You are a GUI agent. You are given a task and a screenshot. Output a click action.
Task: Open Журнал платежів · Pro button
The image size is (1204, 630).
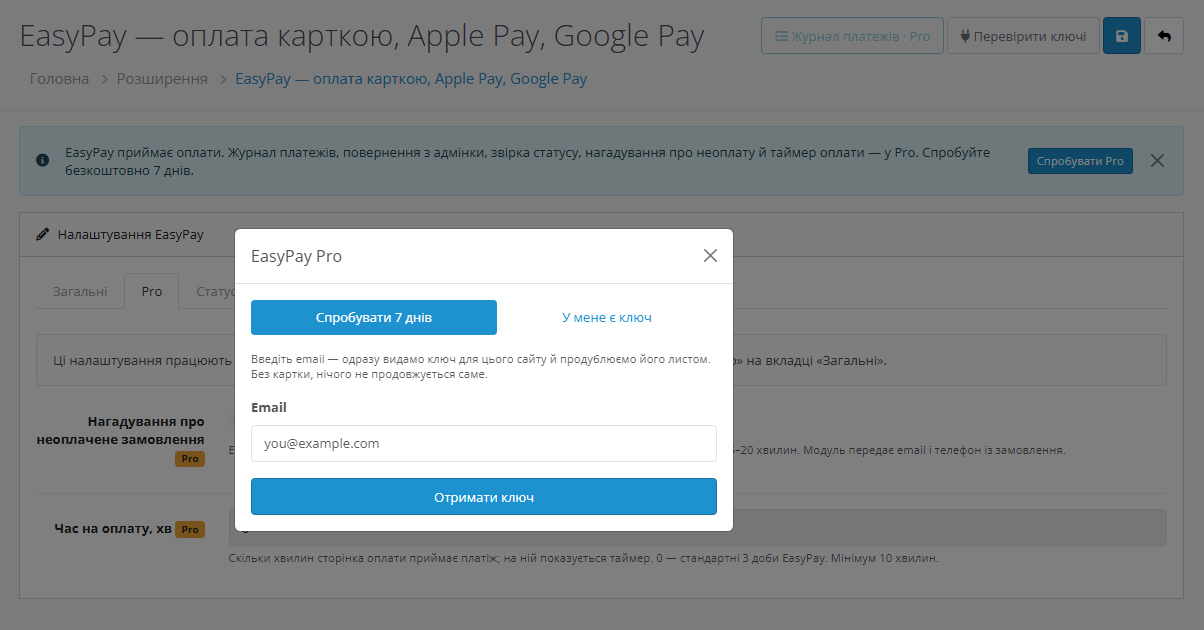[852, 36]
